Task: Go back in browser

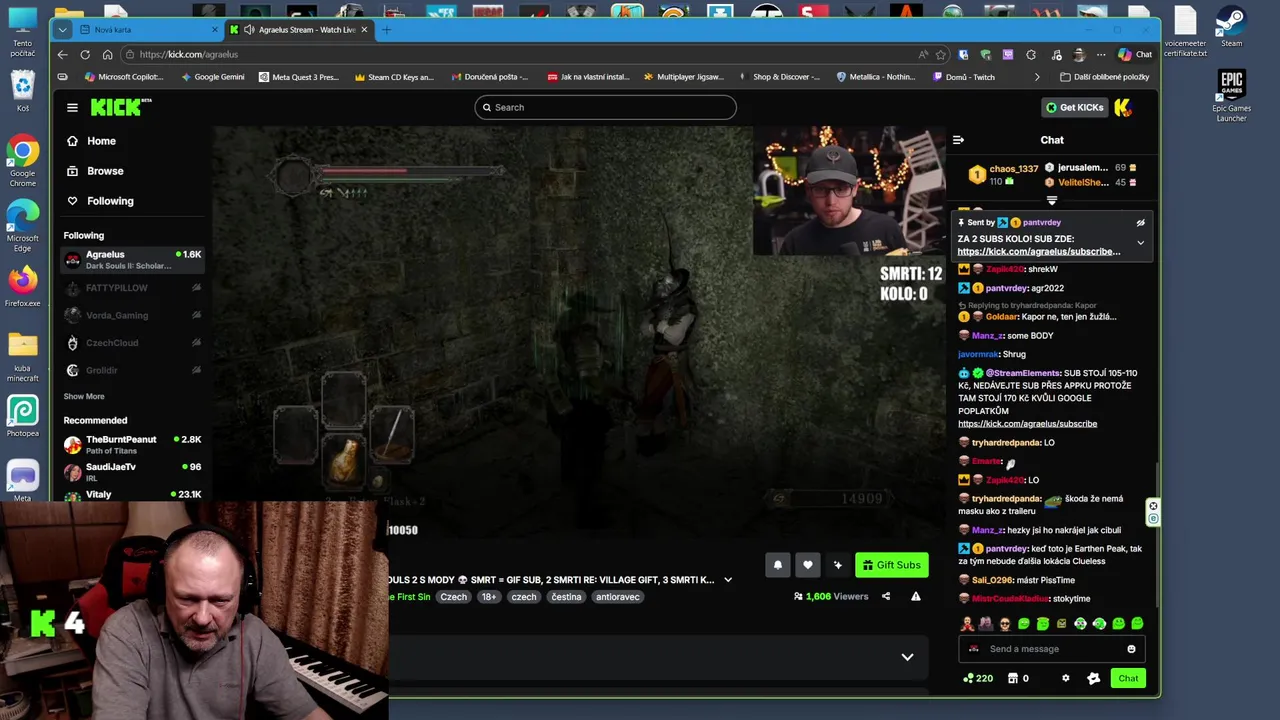Action: point(62,55)
